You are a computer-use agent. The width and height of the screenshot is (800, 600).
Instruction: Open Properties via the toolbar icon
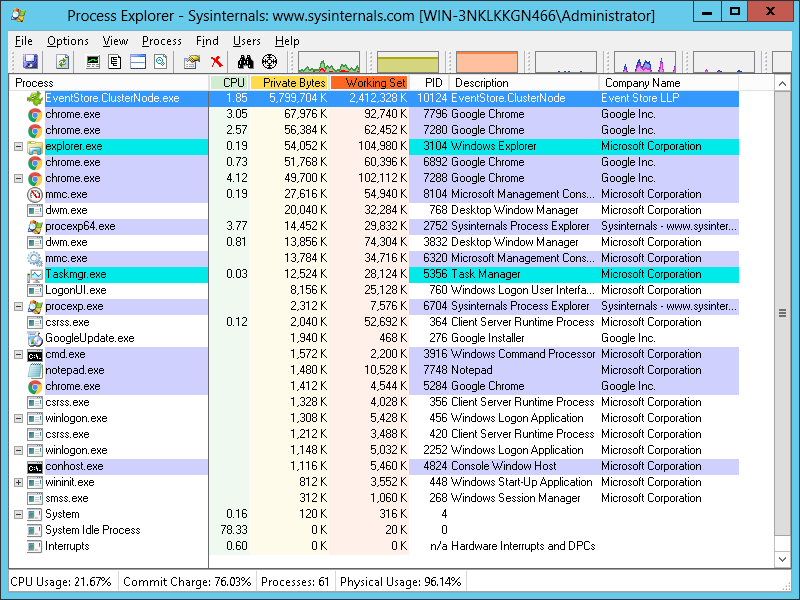pos(192,62)
